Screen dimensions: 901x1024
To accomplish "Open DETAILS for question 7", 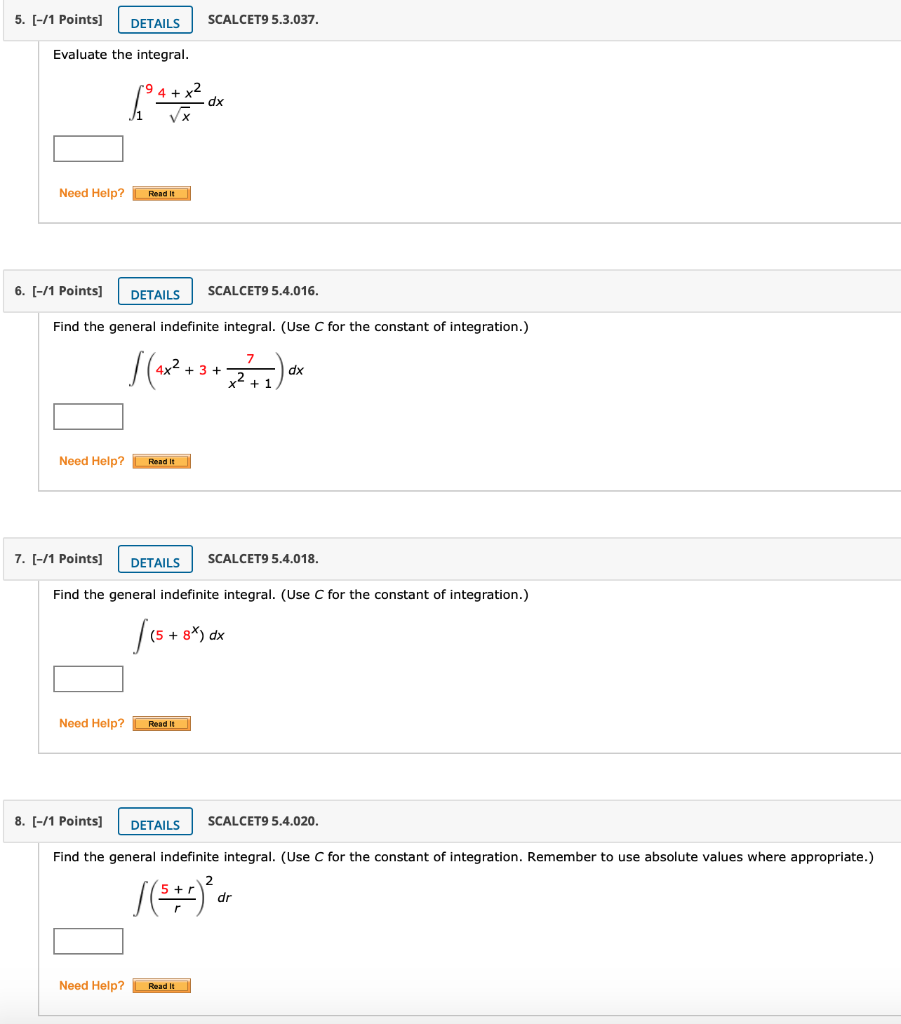I will (x=155, y=559).
